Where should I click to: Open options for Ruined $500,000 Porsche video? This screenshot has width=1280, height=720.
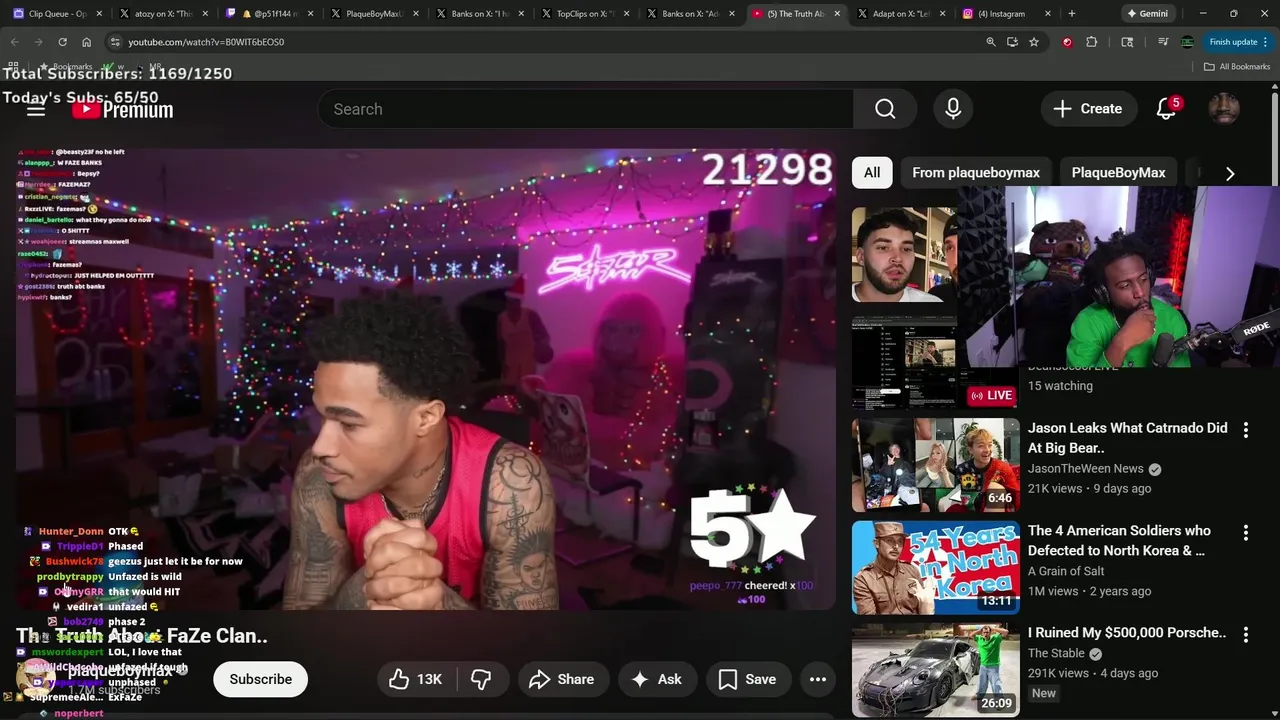click(x=1246, y=635)
